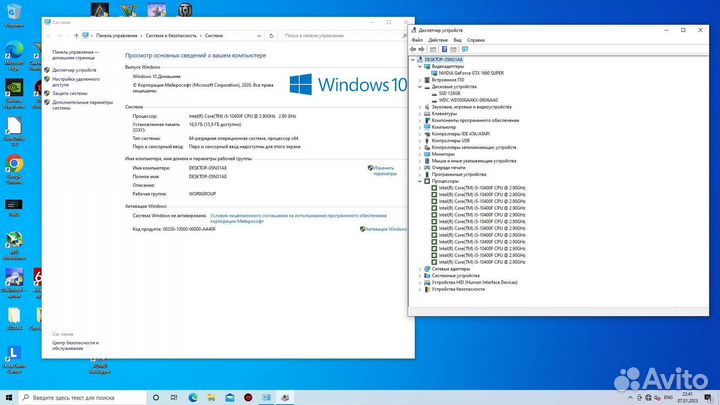This screenshot has height=405, width=720.
Task: Open the Действие menu in Device Manager
Action: 438,40
